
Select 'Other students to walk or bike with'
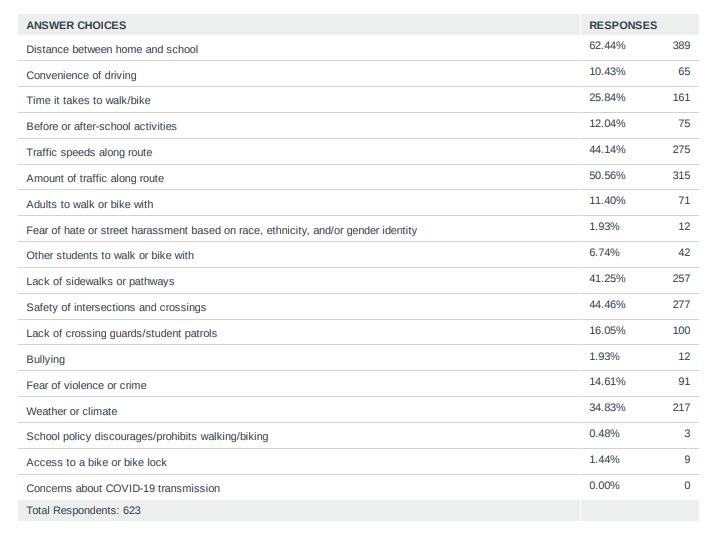[110, 256]
